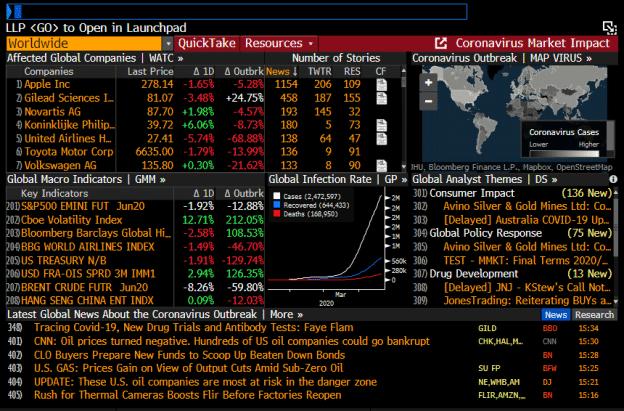The height and width of the screenshot is (411, 624).
Task: Click the Coronavirus Market Impact export icon
Action: pyautogui.click(x=441, y=44)
